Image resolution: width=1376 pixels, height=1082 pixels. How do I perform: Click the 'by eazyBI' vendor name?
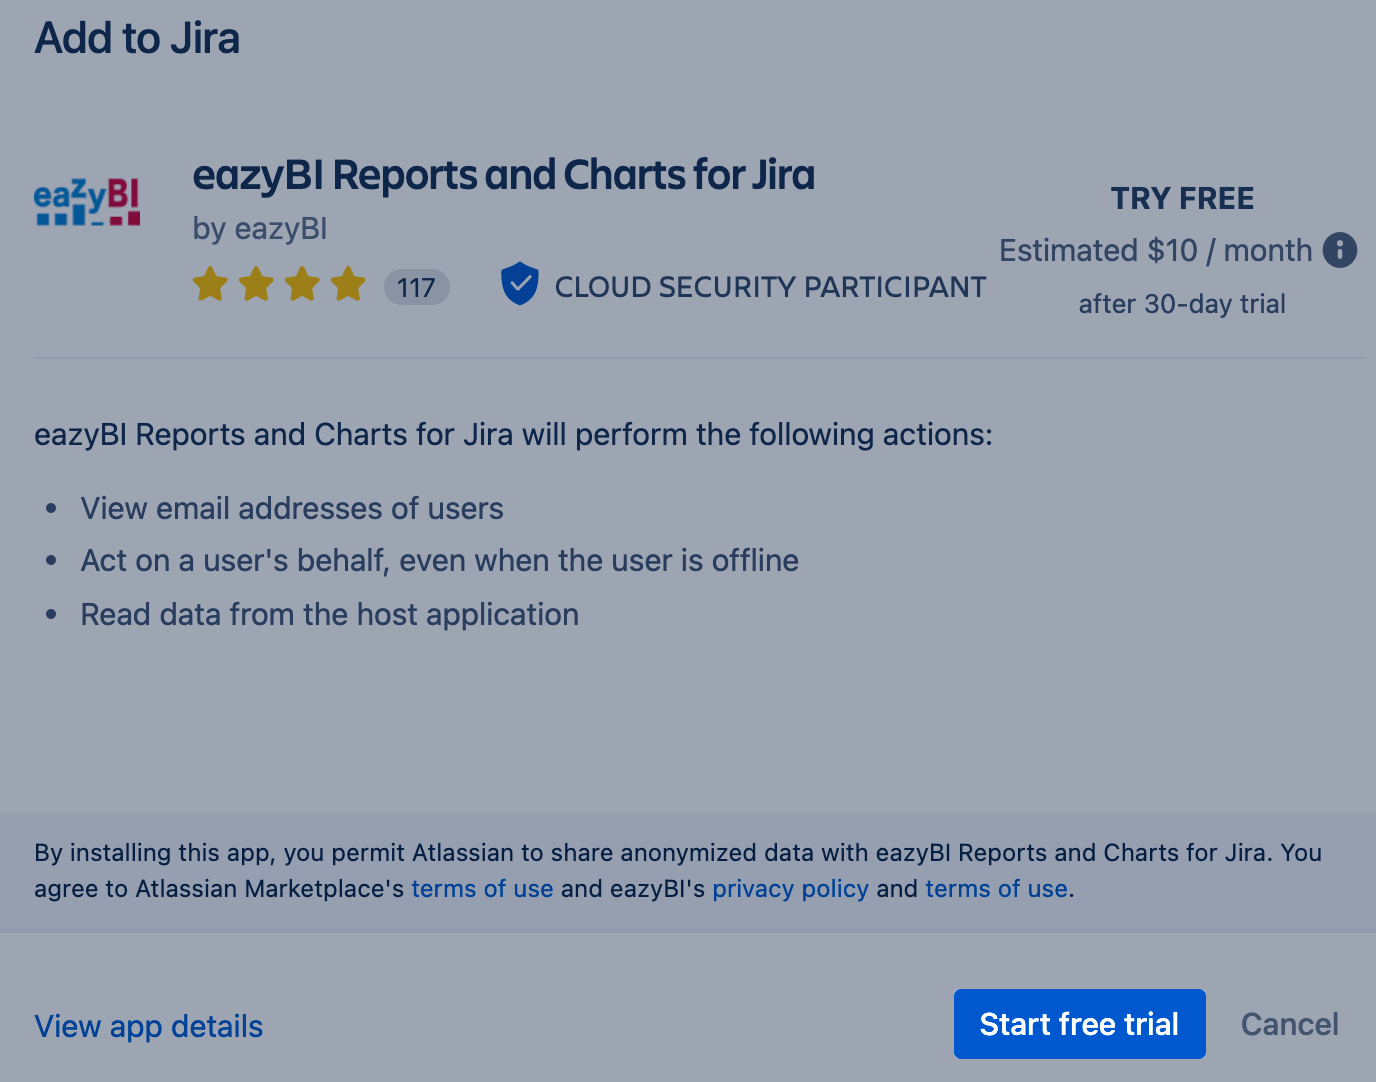point(260,229)
